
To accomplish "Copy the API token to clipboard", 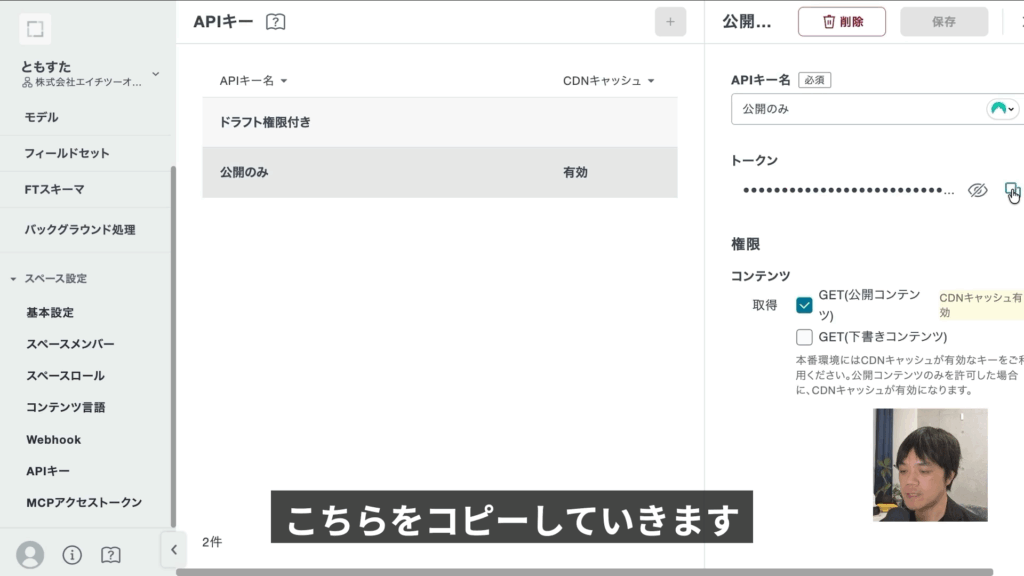I will (1011, 190).
